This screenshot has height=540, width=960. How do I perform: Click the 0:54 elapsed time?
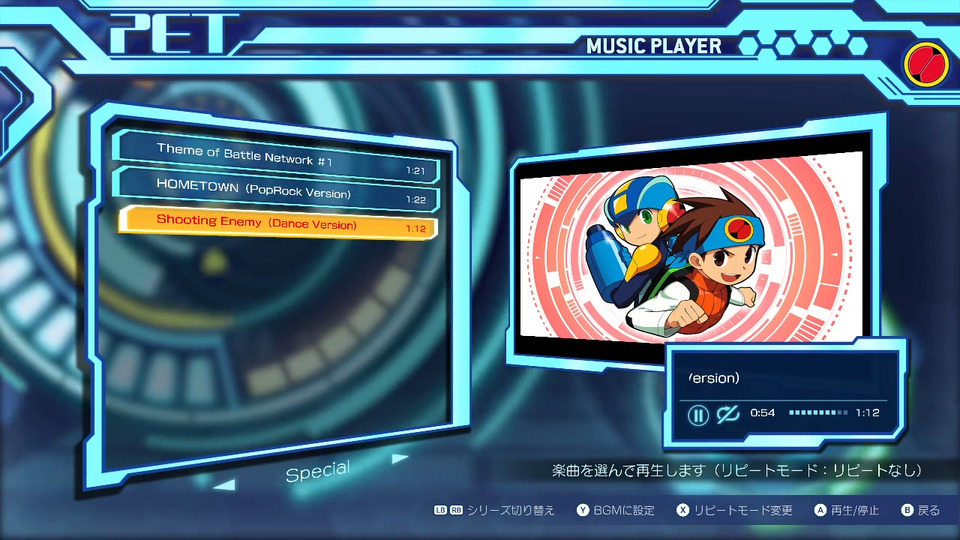(x=763, y=413)
